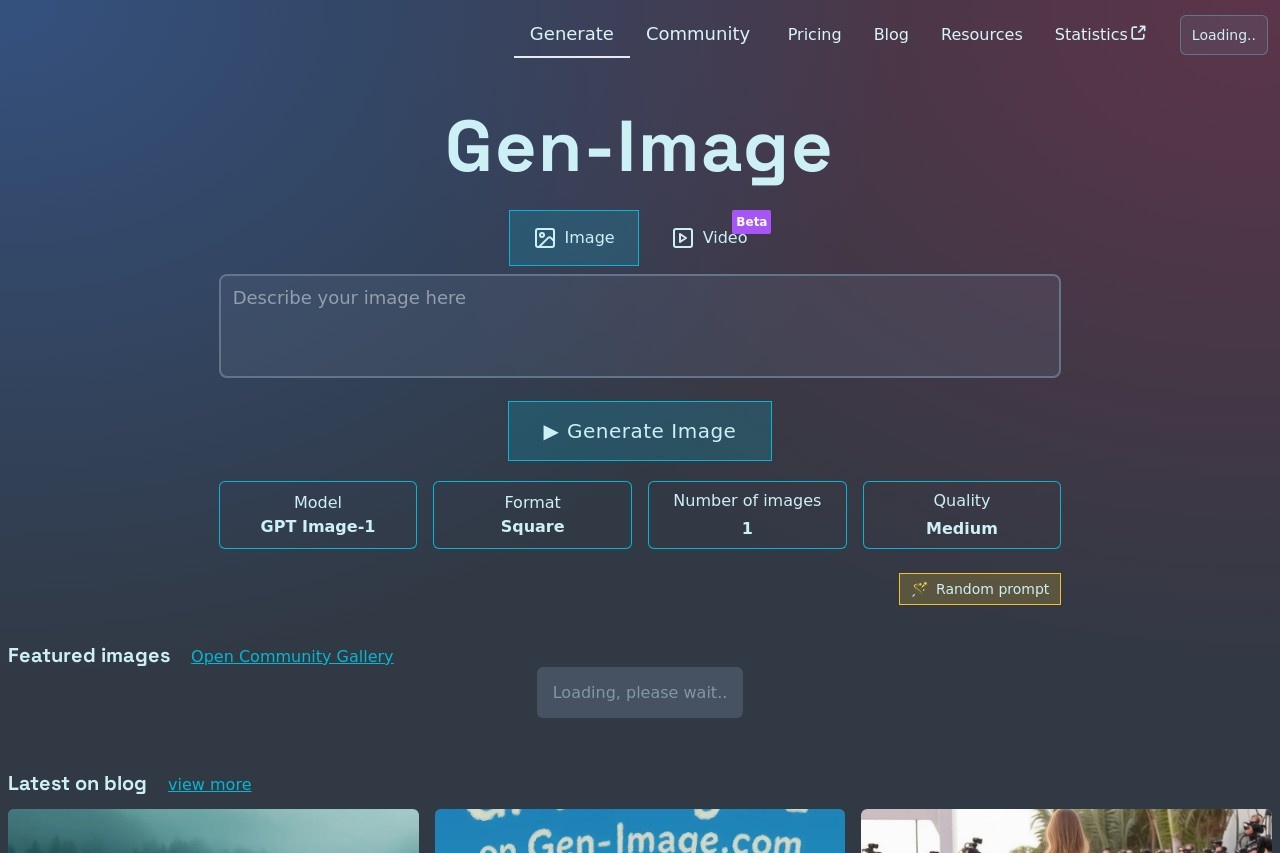1280x853 pixels.
Task: Visit the Blog from the navbar
Action: 891,34
